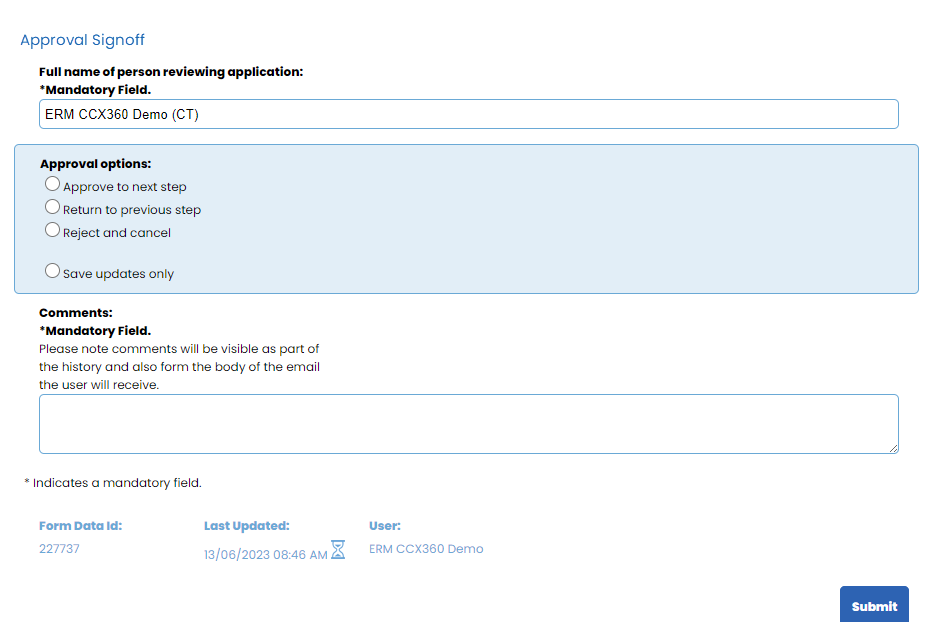
Task: Click the Form Data Id value 227737
Action: (x=59, y=549)
